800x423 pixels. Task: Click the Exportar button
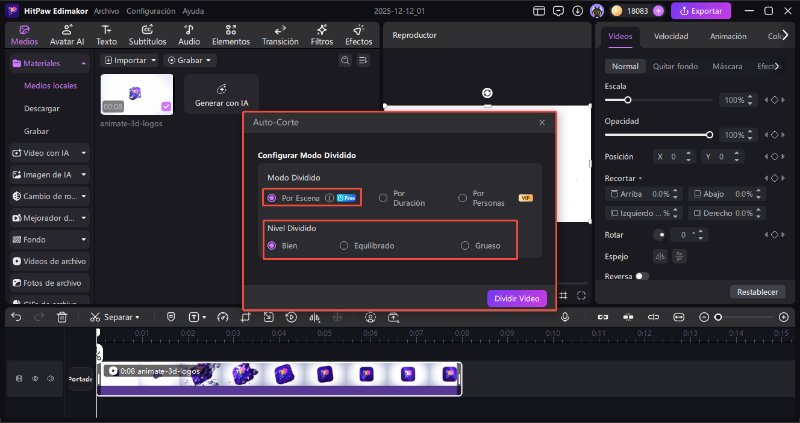pos(701,11)
